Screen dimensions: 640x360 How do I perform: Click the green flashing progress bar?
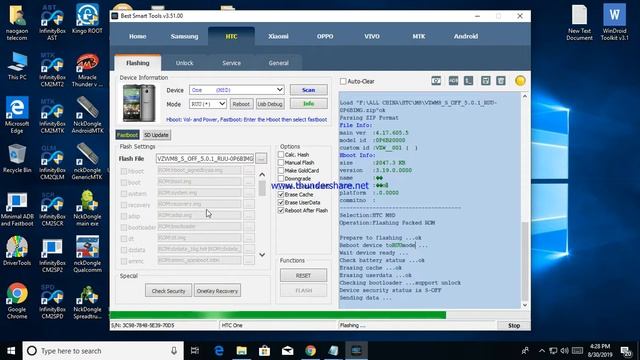[x=278, y=315]
